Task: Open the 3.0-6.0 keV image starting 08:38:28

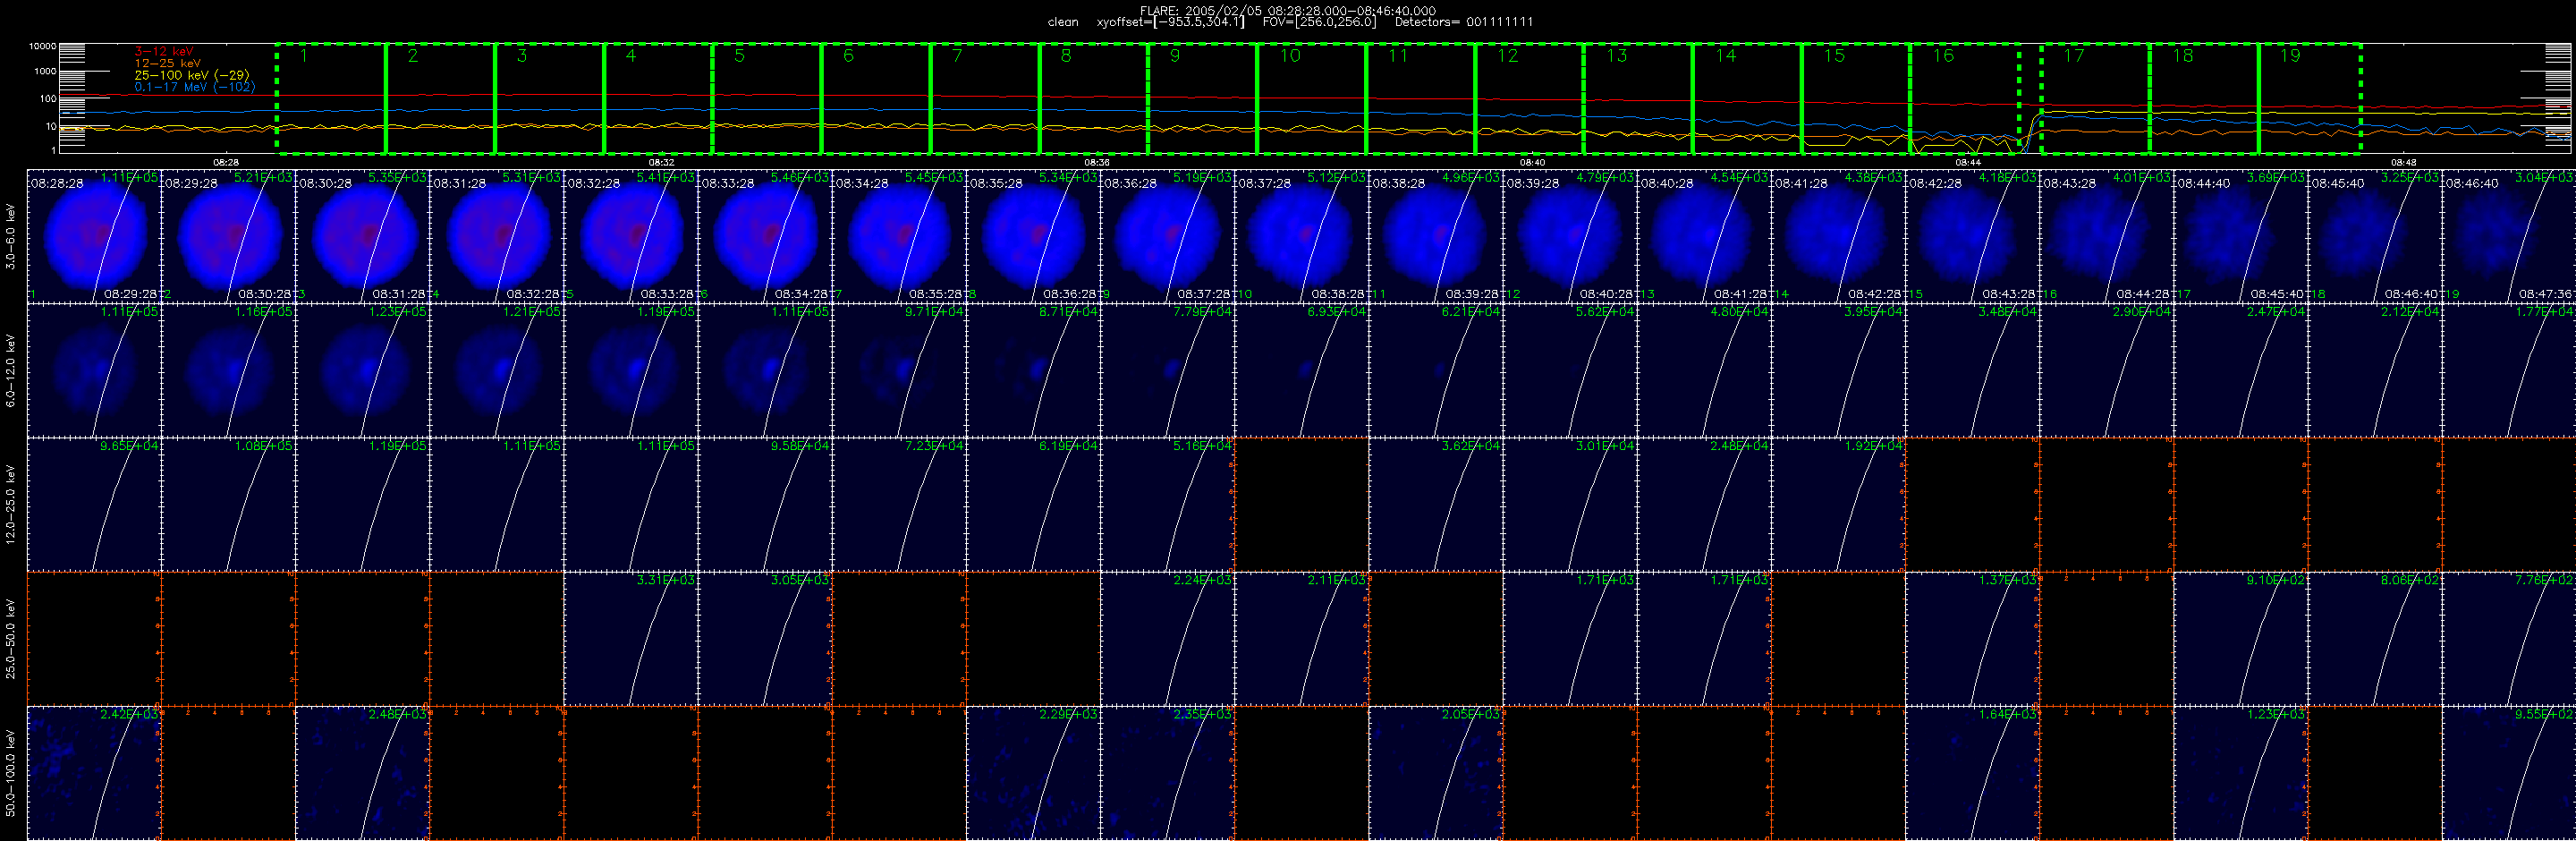Action: (1436, 236)
